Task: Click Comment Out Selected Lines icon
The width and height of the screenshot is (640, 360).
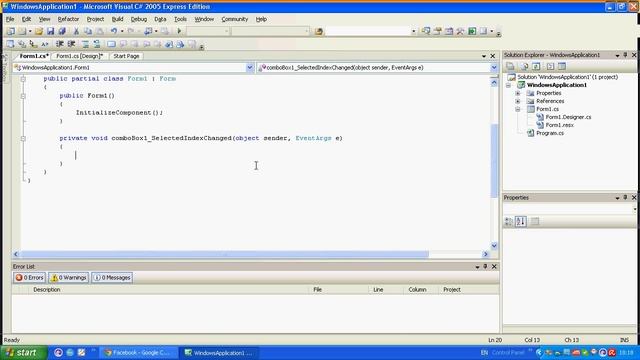Action: (x=85, y=44)
